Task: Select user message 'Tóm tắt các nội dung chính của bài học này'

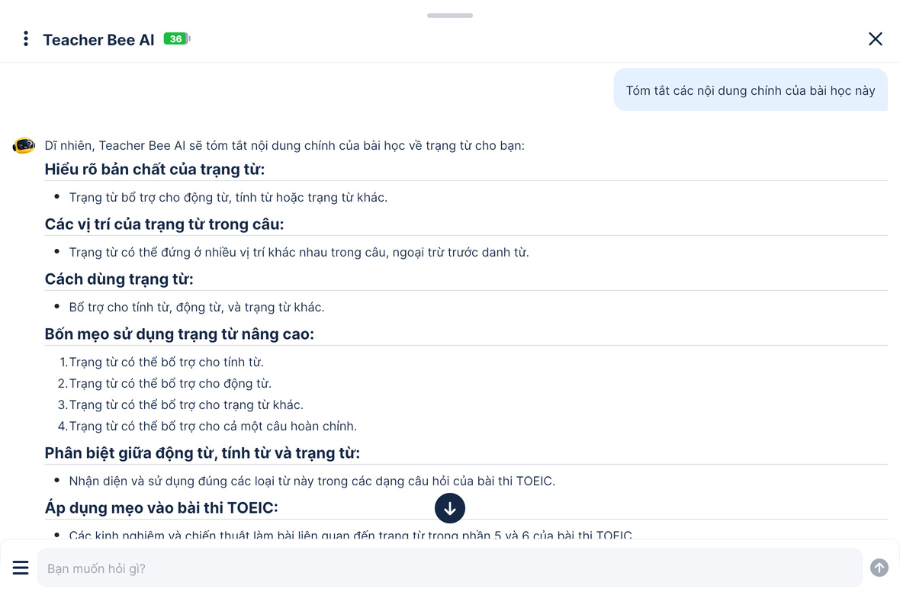Action: 750,90
